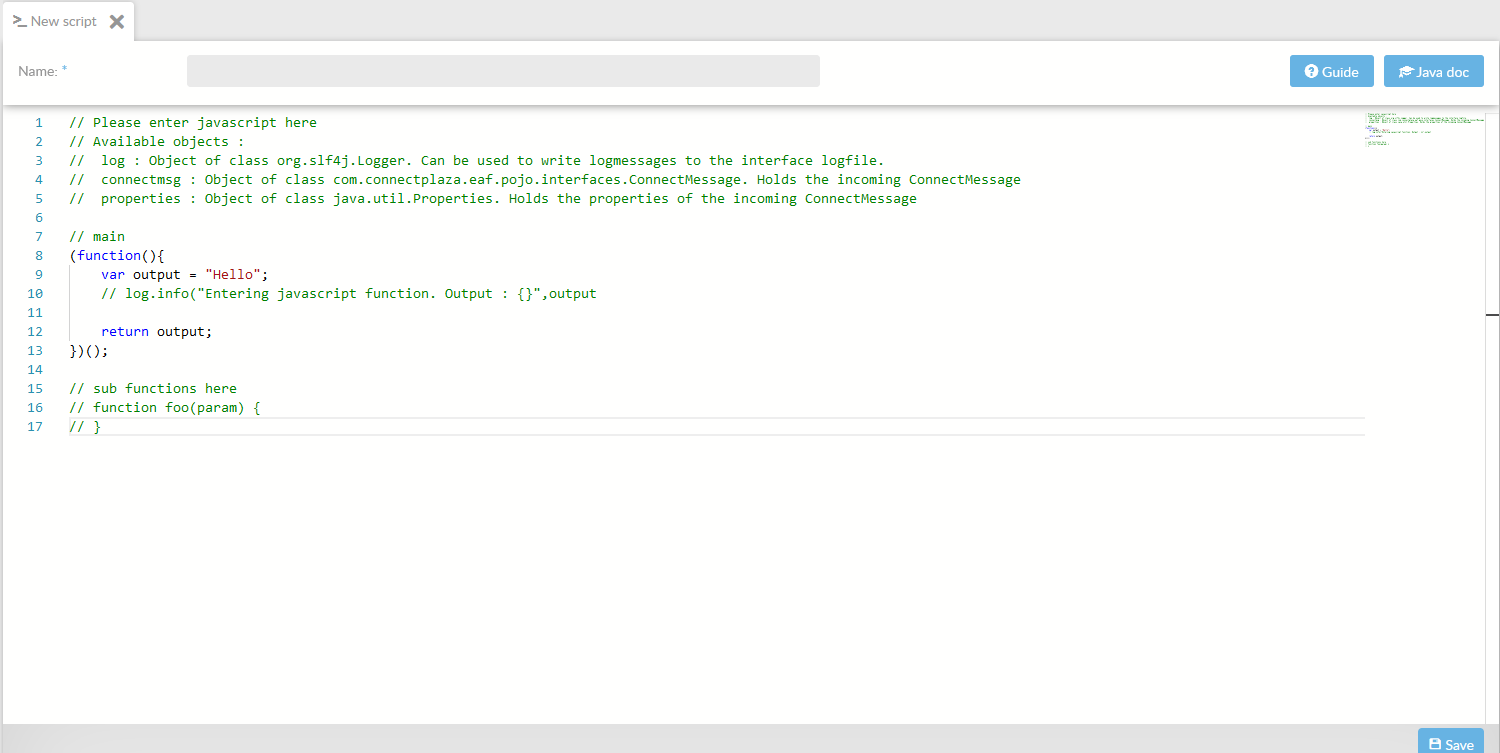Click the terminal icon on New script tab
This screenshot has width=1500, height=753.
click(20, 21)
